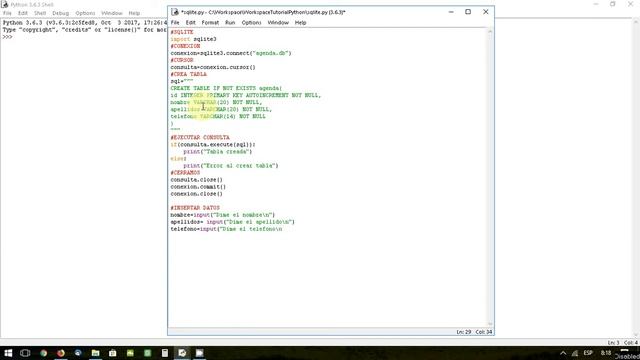Click the print("Tabla creada") line
The width and height of the screenshot is (640, 360).
[218, 151]
